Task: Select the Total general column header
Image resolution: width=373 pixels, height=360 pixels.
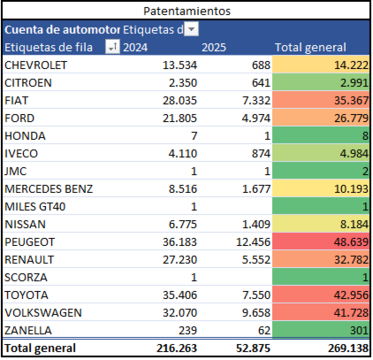Action: click(x=310, y=48)
